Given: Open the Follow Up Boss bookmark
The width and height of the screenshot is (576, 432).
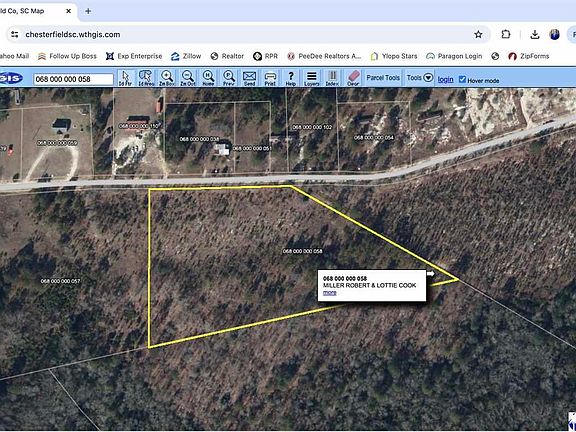Looking at the screenshot, I should (x=68, y=56).
